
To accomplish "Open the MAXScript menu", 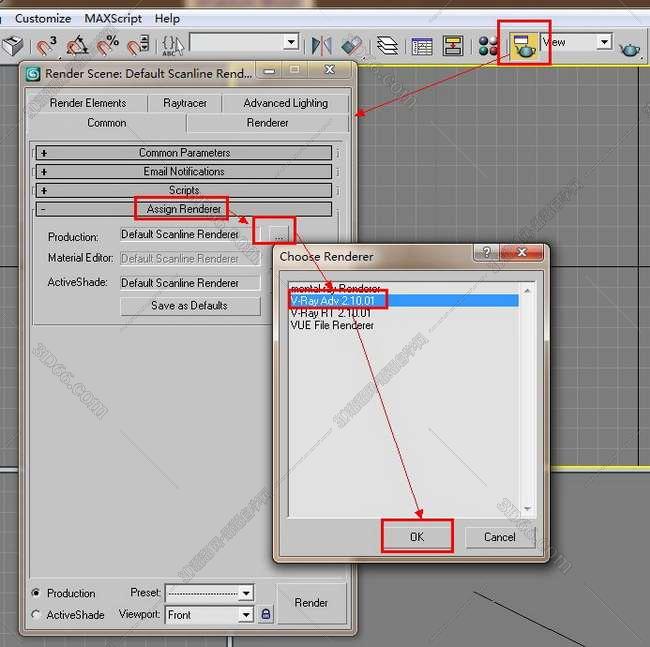I will 113,19.
